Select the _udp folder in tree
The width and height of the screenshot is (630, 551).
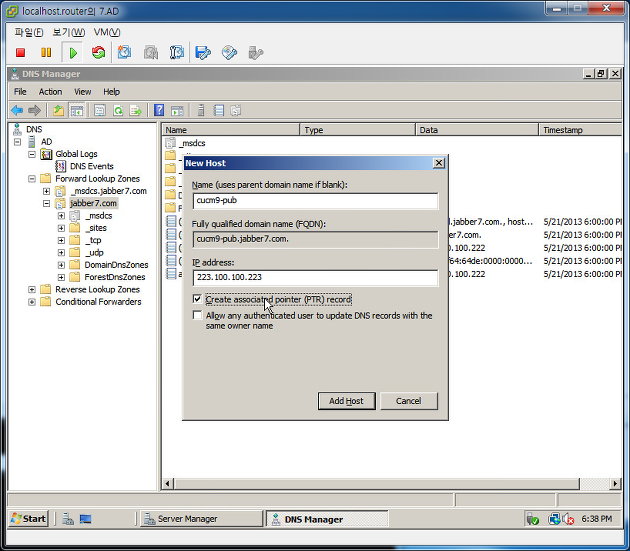click(94, 253)
